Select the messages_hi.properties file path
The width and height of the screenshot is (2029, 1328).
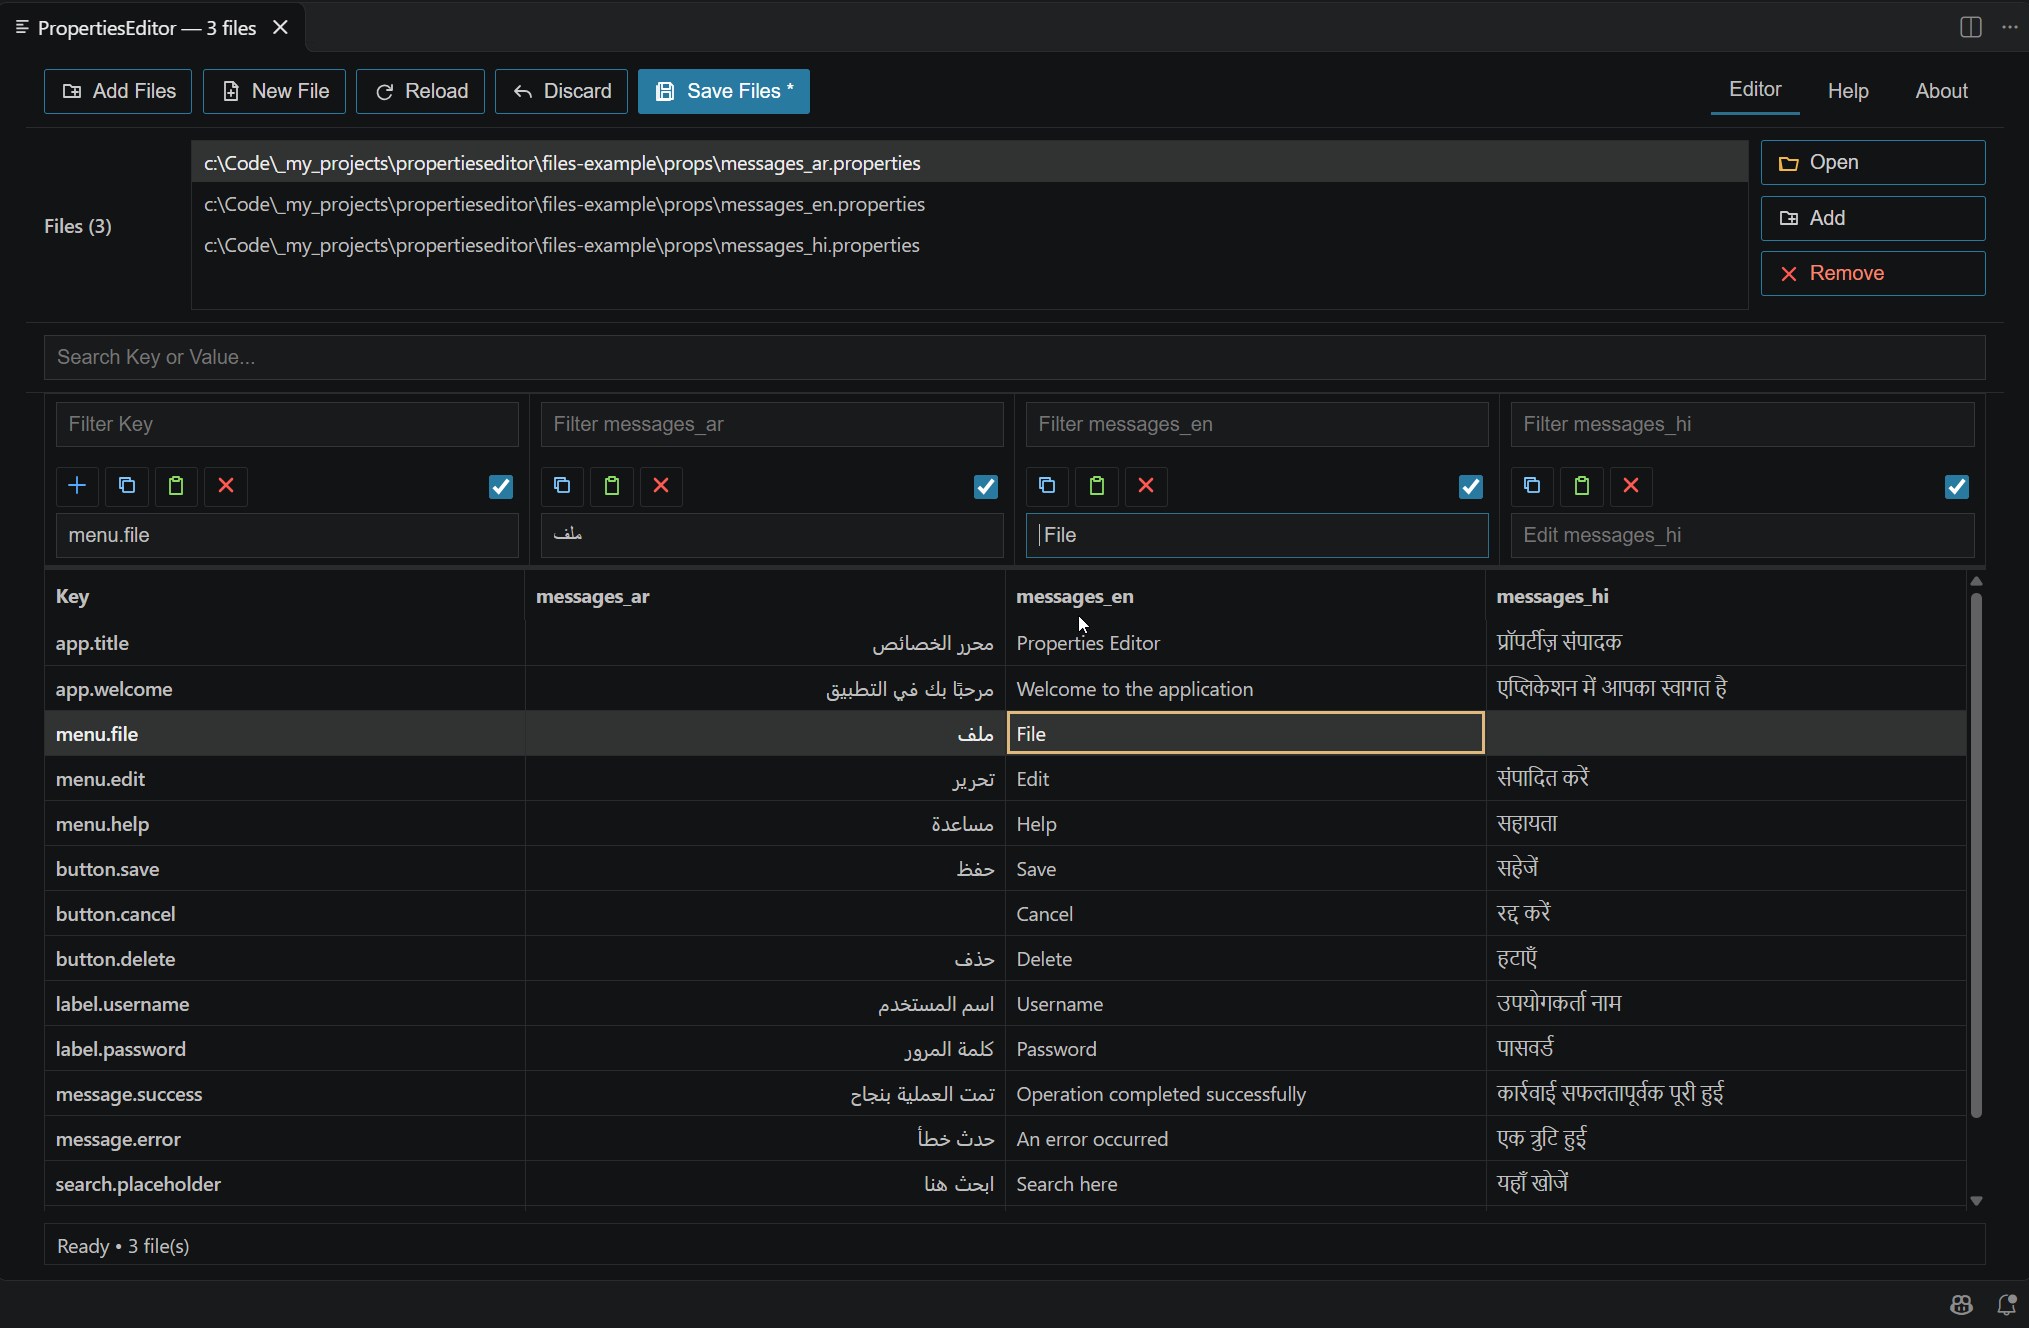pyautogui.click(x=969, y=245)
